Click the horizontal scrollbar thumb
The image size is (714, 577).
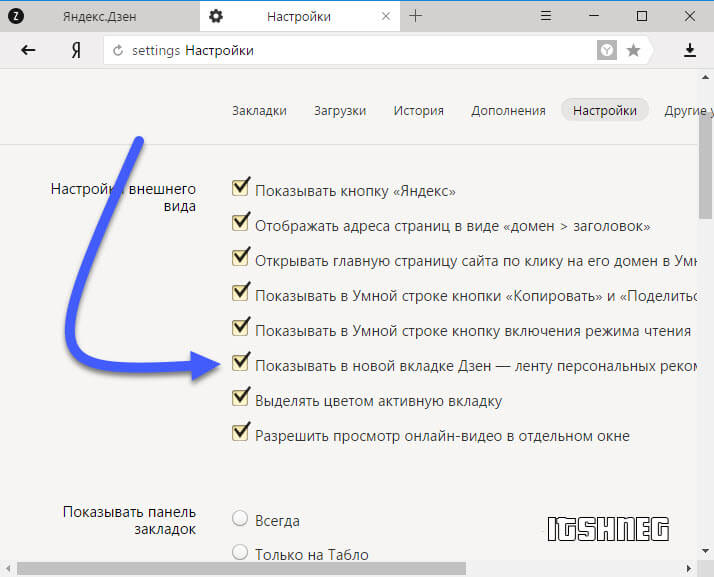click(241, 568)
